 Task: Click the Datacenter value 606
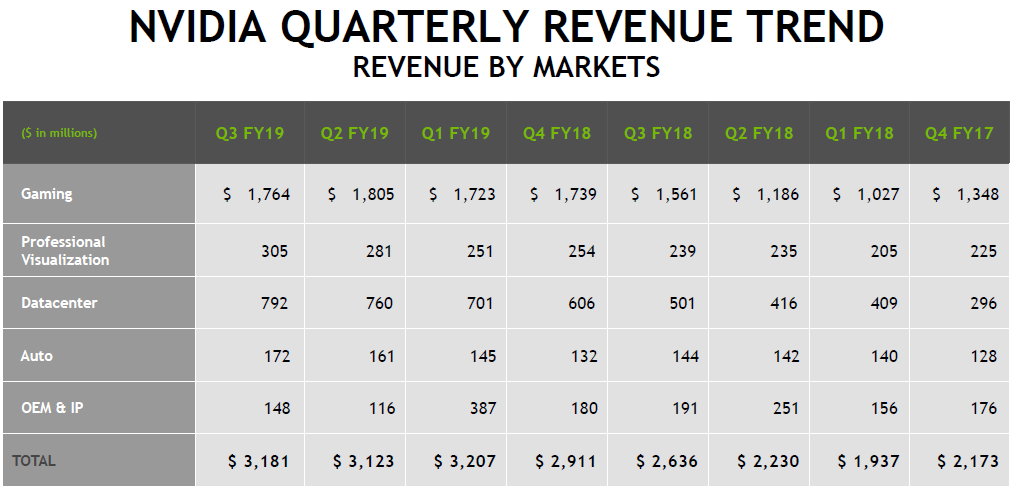(x=582, y=303)
